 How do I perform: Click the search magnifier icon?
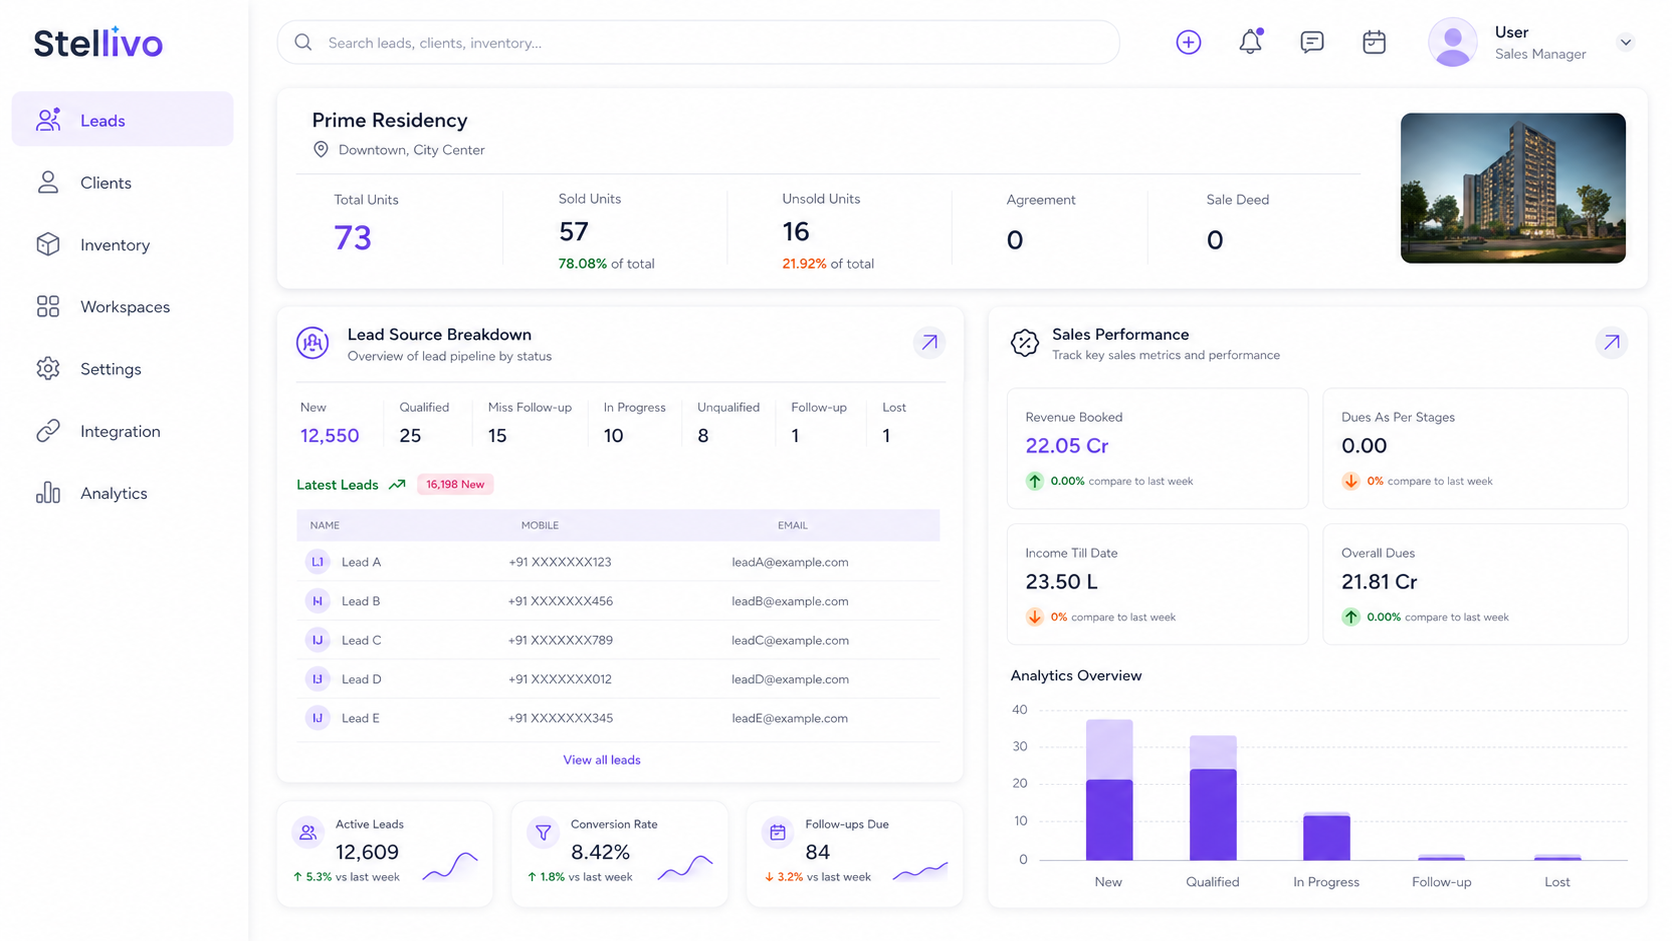click(x=303, y=42)
